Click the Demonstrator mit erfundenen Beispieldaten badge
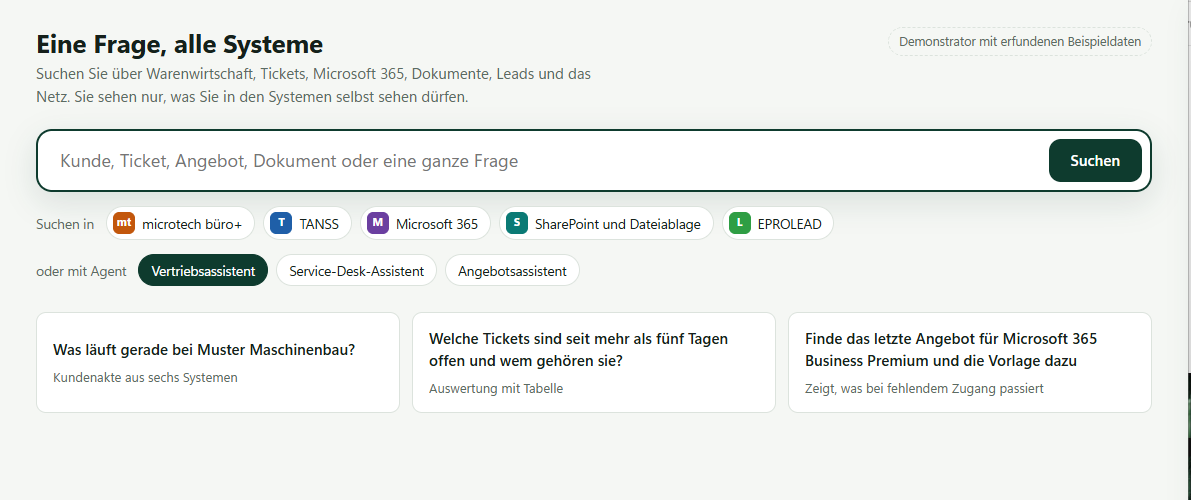Image resolution: width=1191 pixels, height=500 pixels. [x=1020, y=42]
